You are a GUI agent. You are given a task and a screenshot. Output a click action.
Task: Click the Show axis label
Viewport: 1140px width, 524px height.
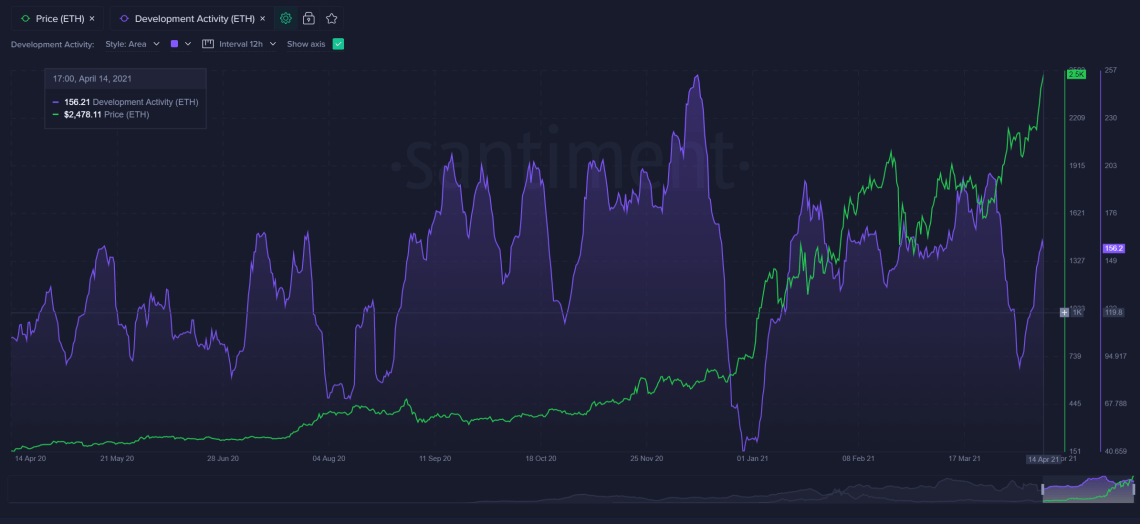pos(305,44)
